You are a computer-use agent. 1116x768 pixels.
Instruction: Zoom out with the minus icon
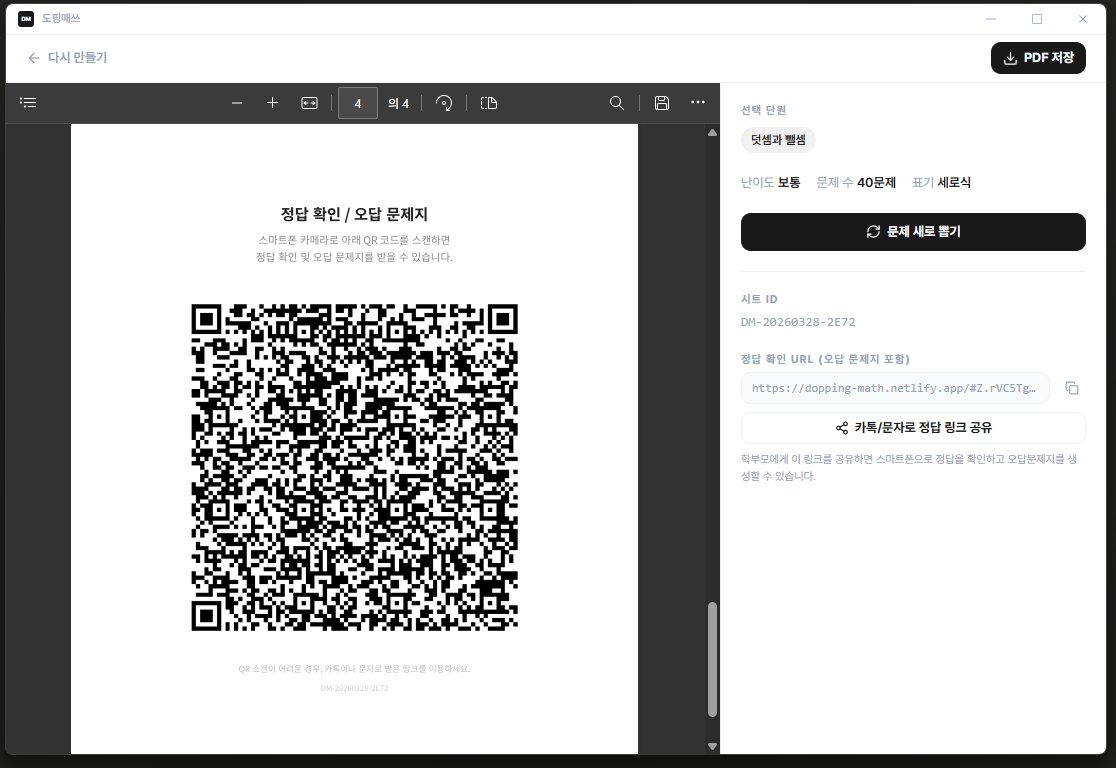click(x=237, y=103)
